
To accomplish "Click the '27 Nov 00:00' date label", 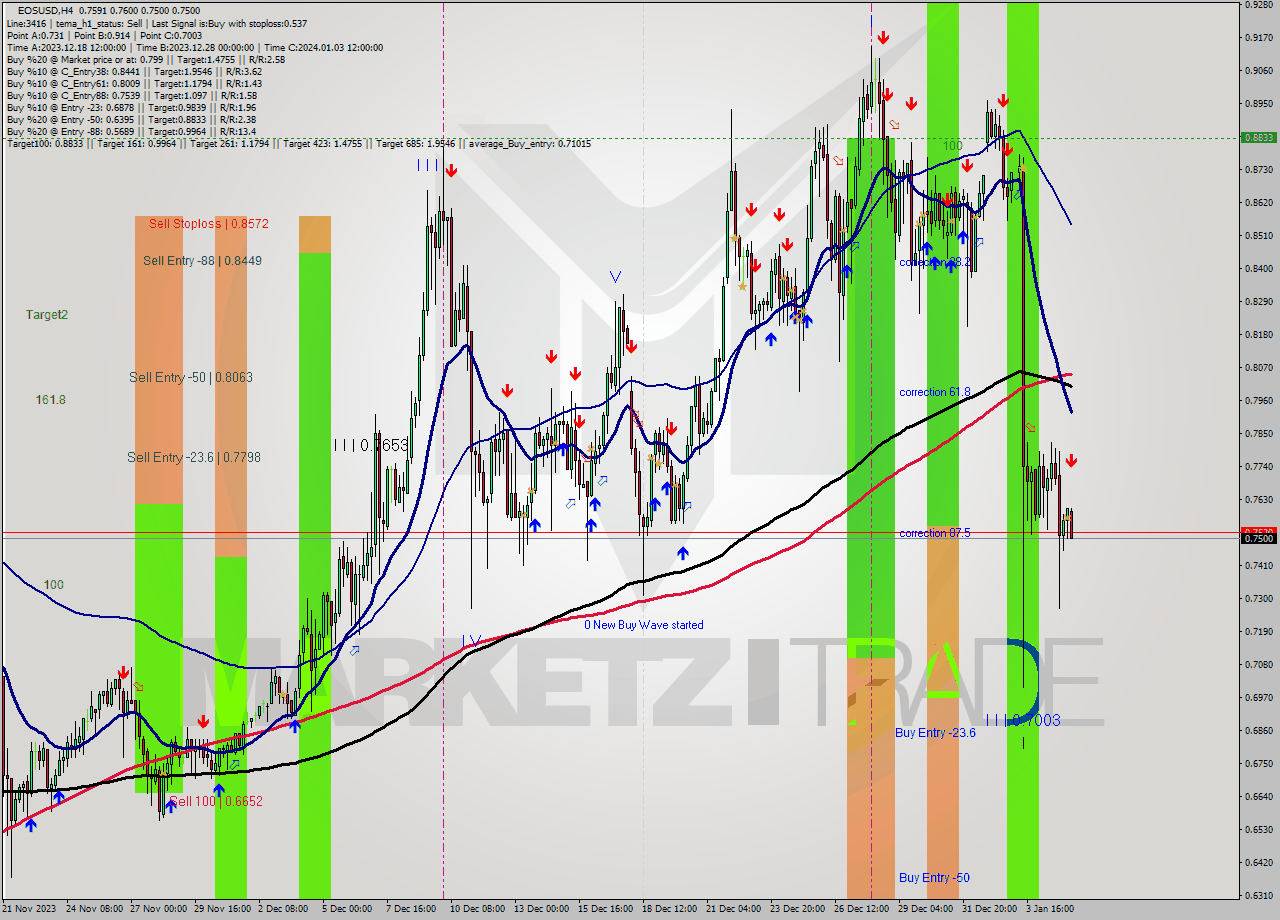I will [x=159, y=909].
